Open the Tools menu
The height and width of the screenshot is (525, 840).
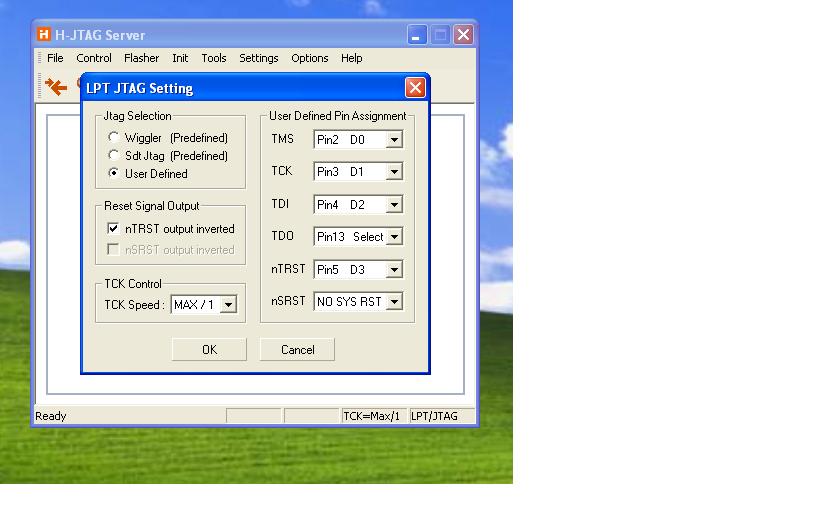(x=214, y=58)
